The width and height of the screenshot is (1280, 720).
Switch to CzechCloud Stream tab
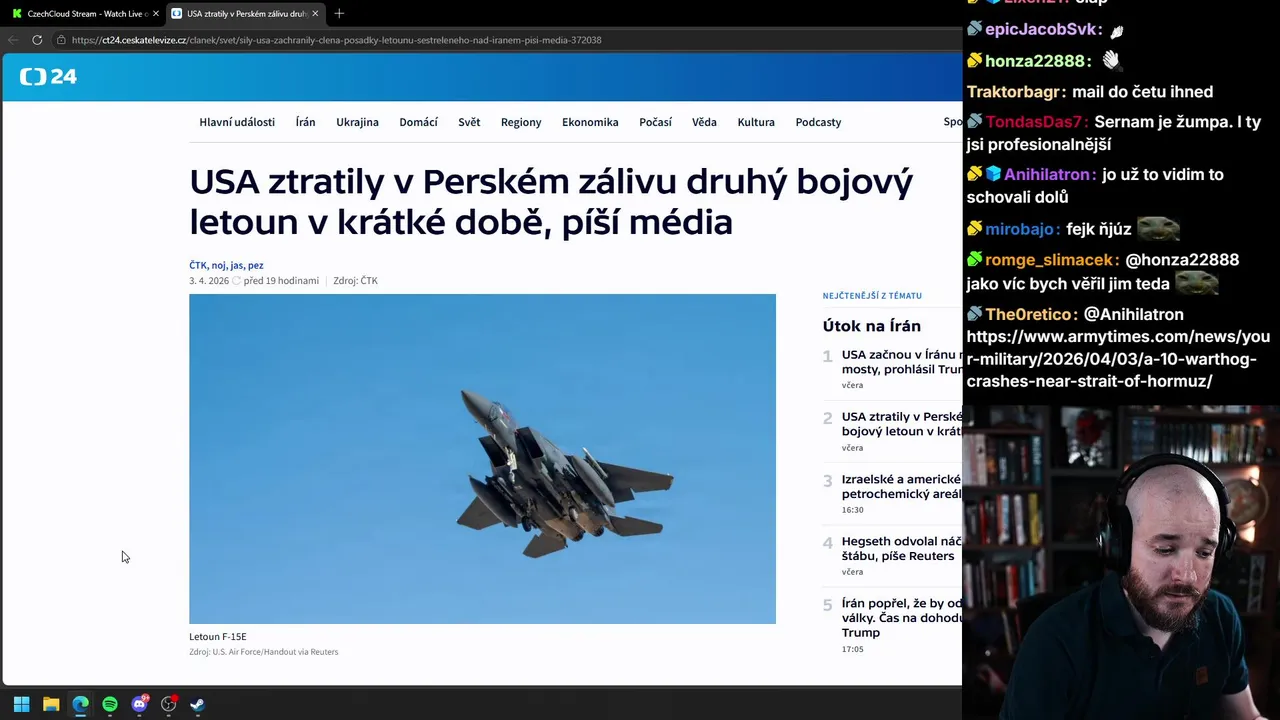[x=84, y=14]
